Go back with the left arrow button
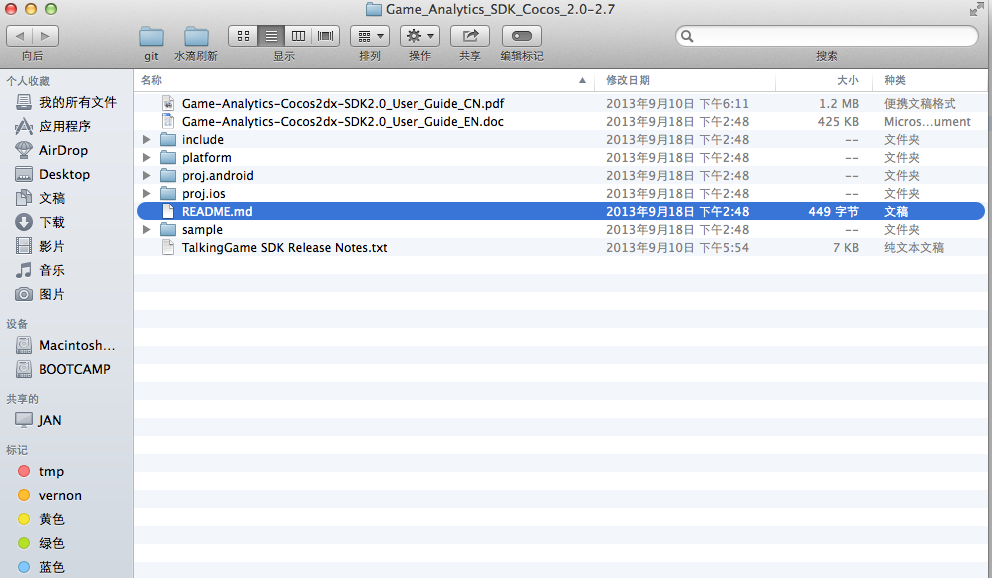The image size is (992, 578). point(20,36)
